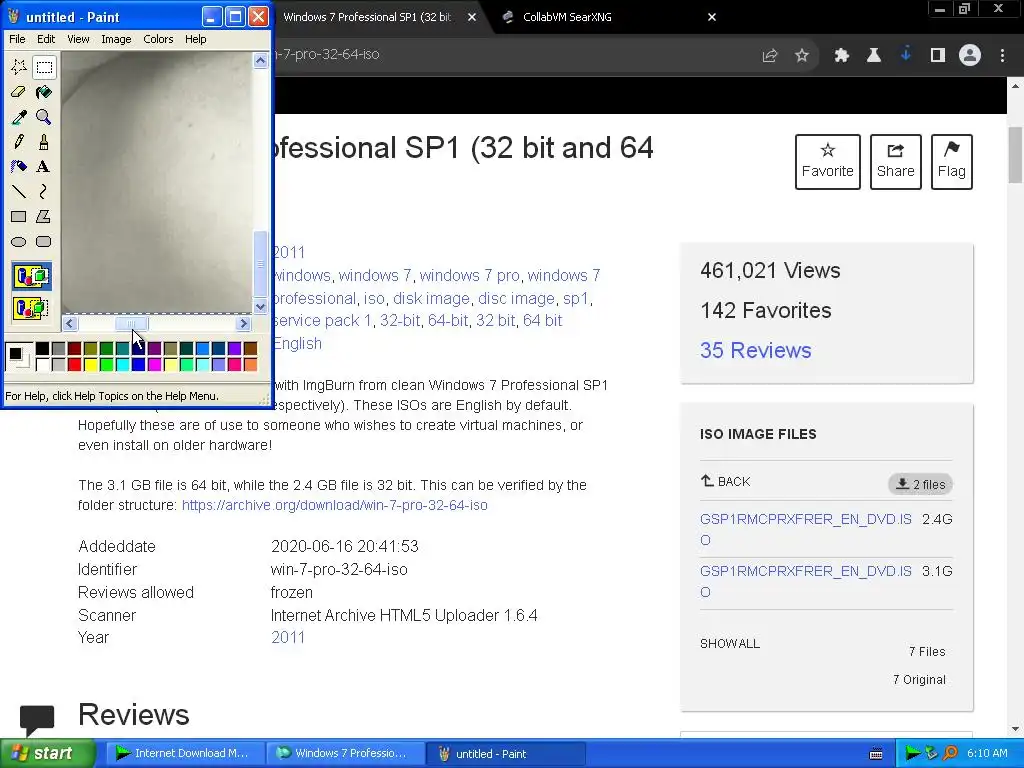Open the Windows Start button
Image resolution: width=1024 pixels, height=768 pixels.
pos(48,753)
